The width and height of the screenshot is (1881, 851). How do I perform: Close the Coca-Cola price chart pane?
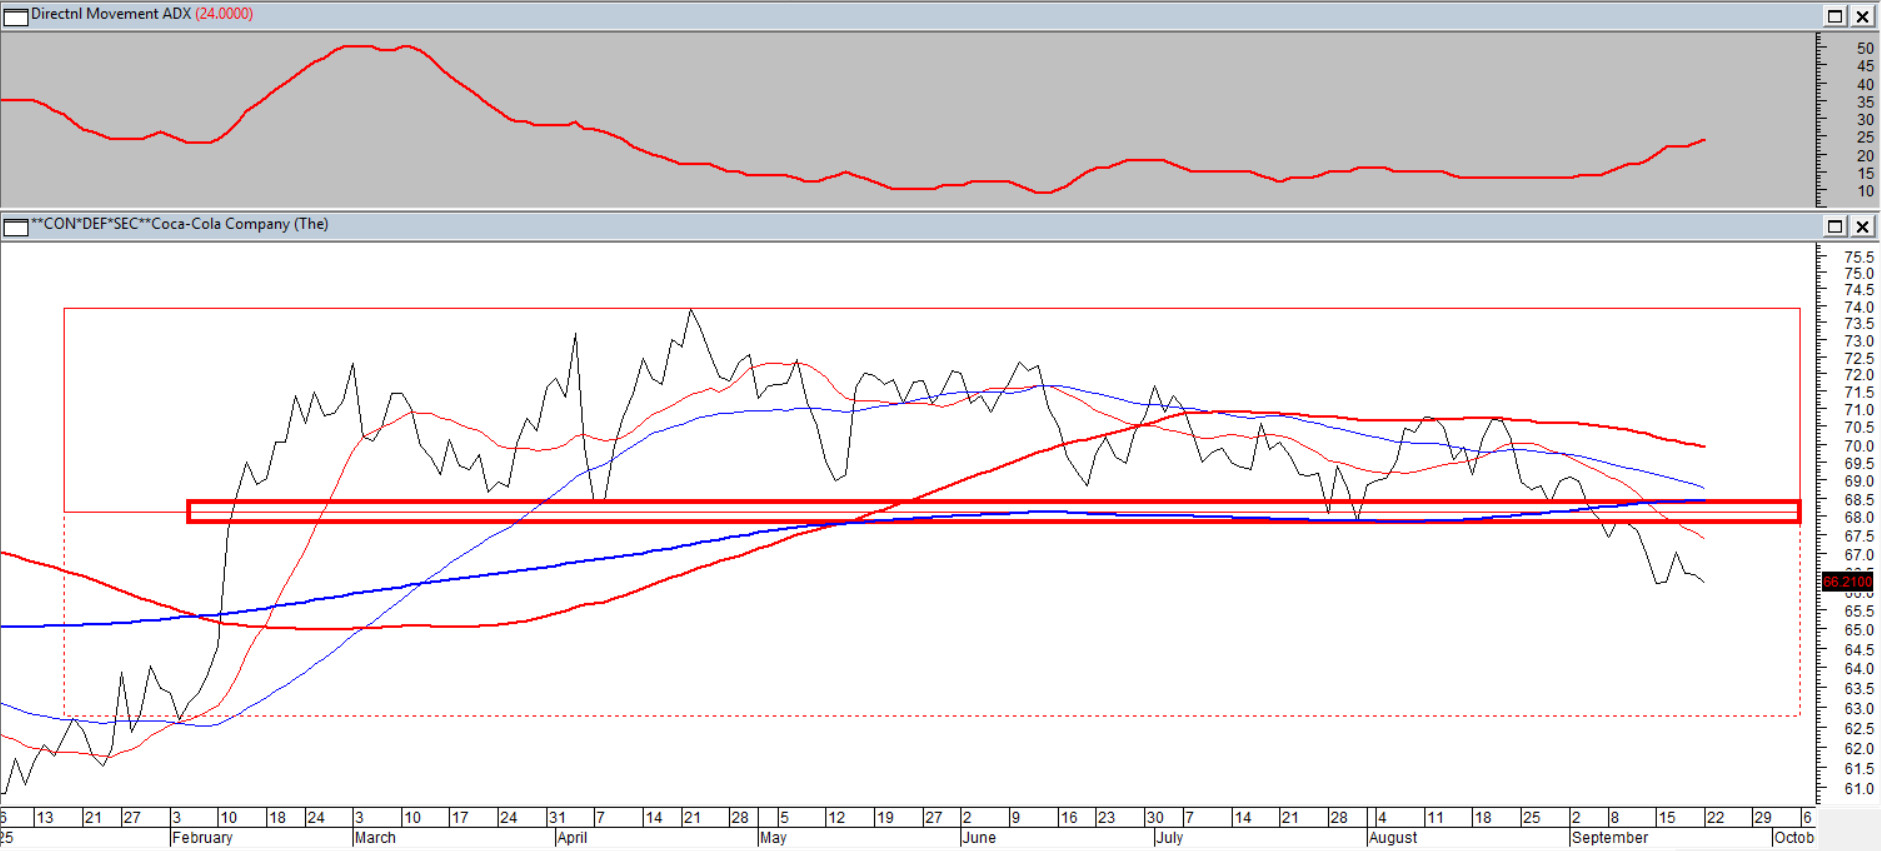click(x=1862, y=226)
